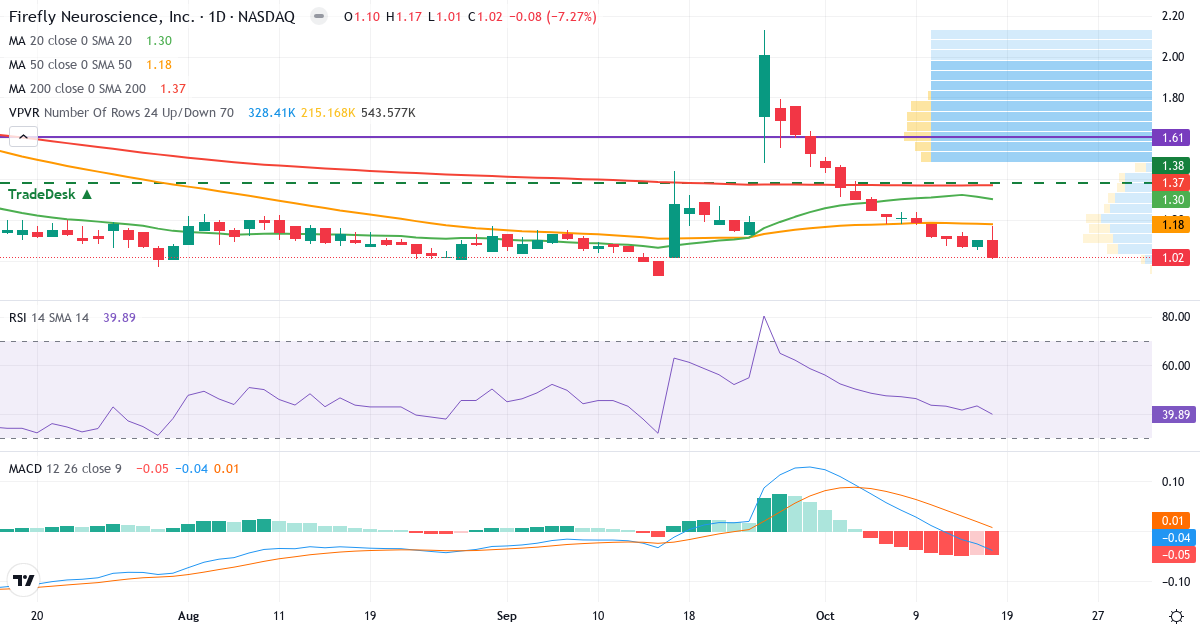
Task: Click the purple 39.89 RSI axis label
Action: tap(1174, 414)
